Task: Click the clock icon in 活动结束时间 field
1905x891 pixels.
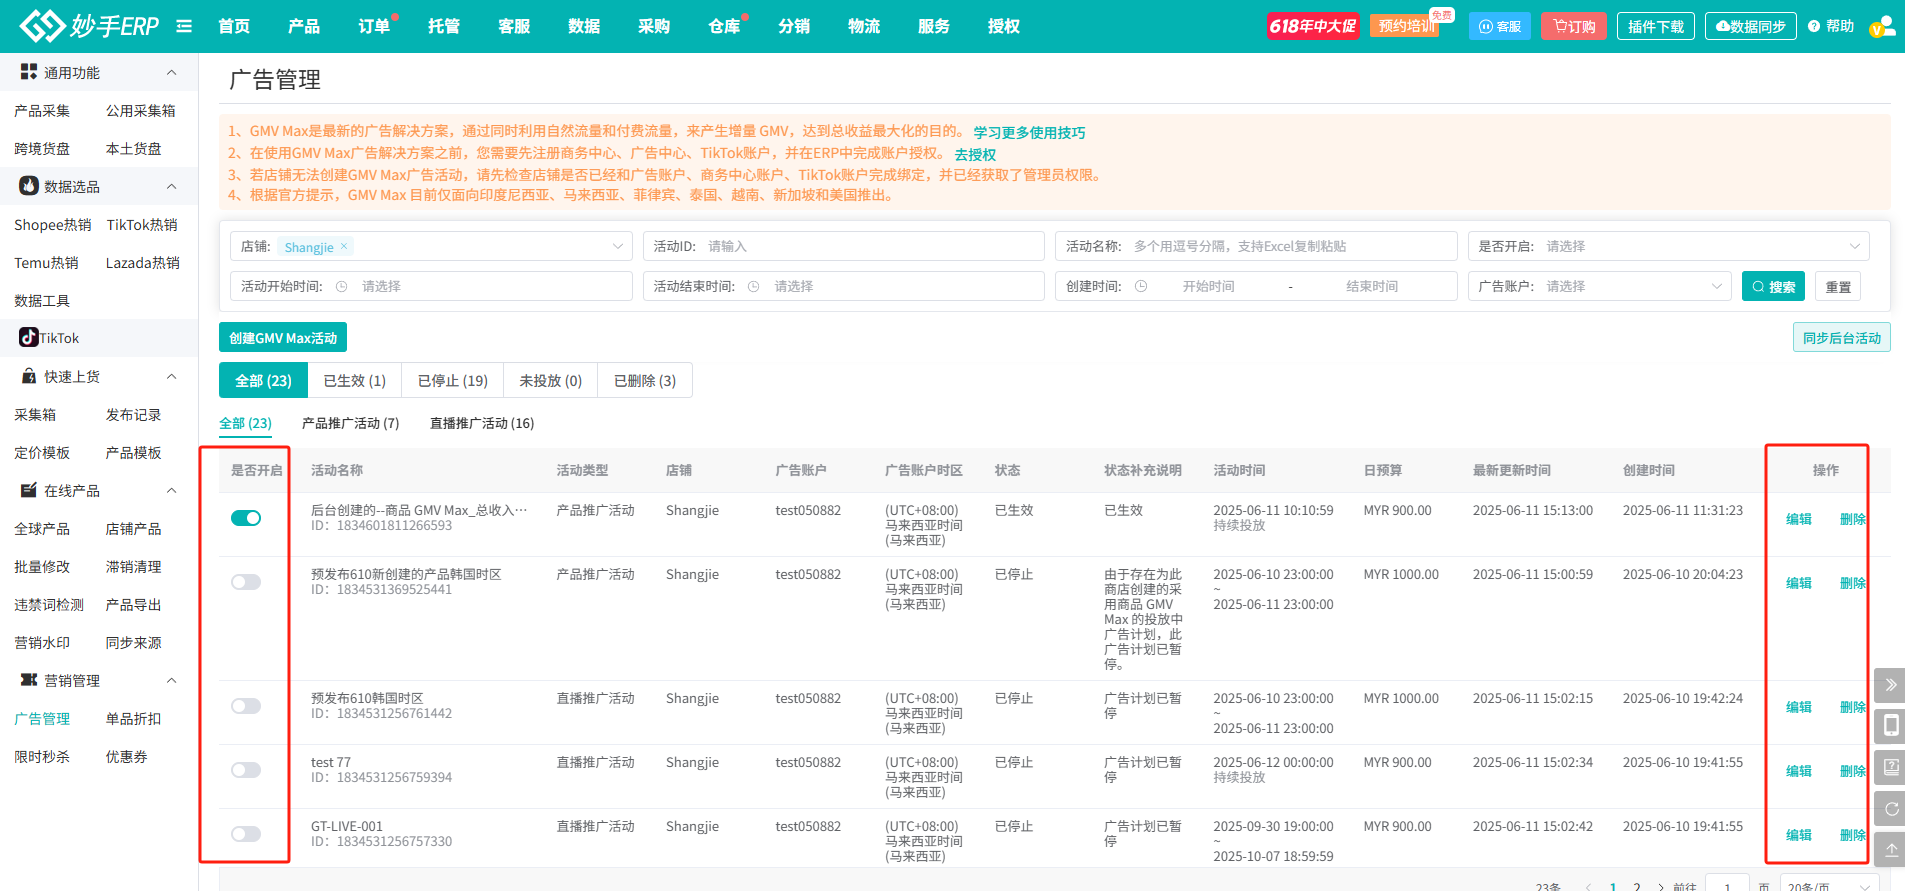Action: 754,286
